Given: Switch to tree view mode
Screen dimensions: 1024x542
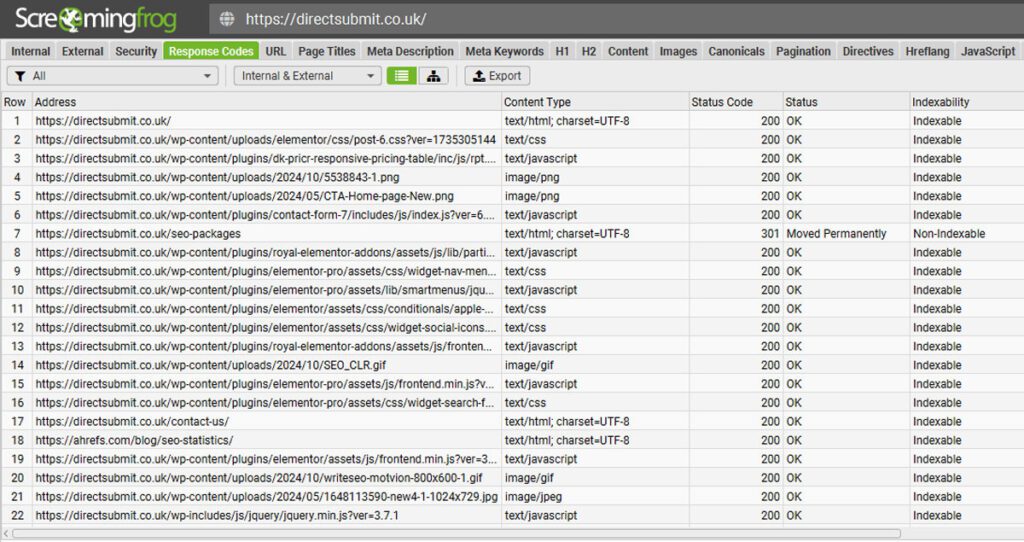Looking at the screenshot, I should (x=432, y=76).
